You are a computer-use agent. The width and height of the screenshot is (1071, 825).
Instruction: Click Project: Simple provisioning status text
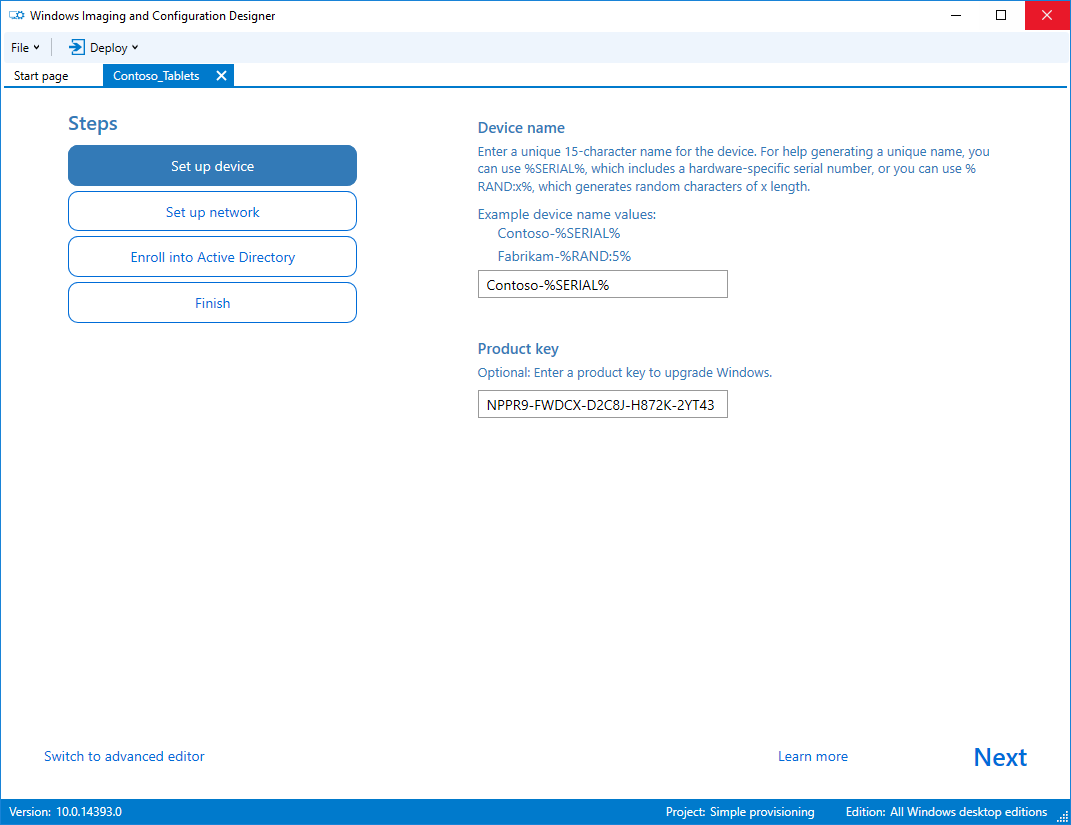[x=740, y=812]
